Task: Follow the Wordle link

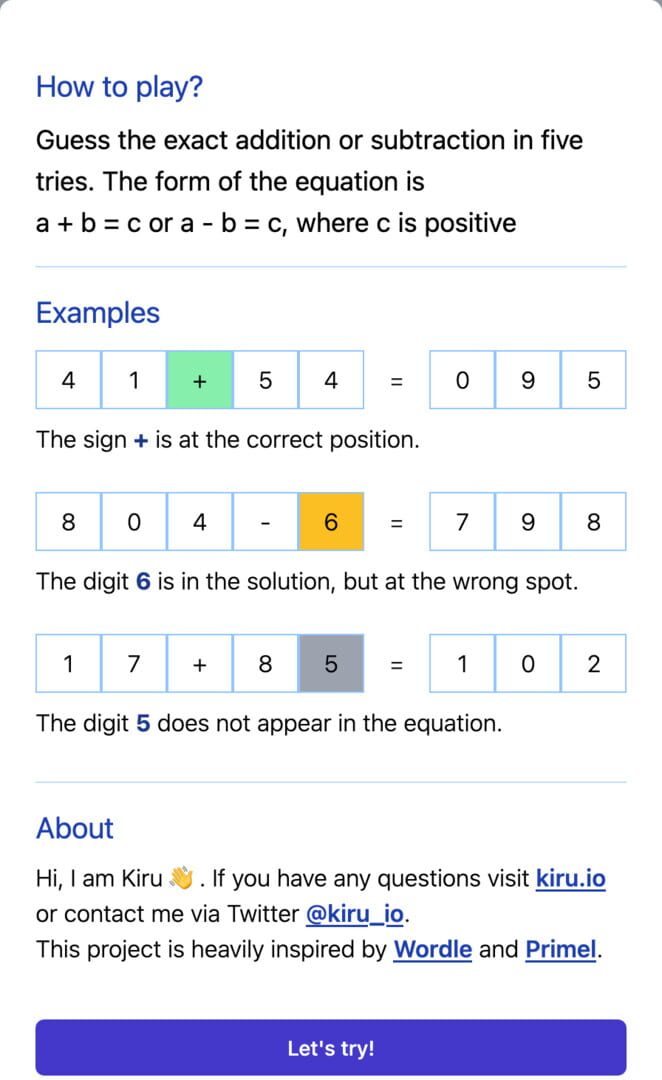Action: click(432, 949)
